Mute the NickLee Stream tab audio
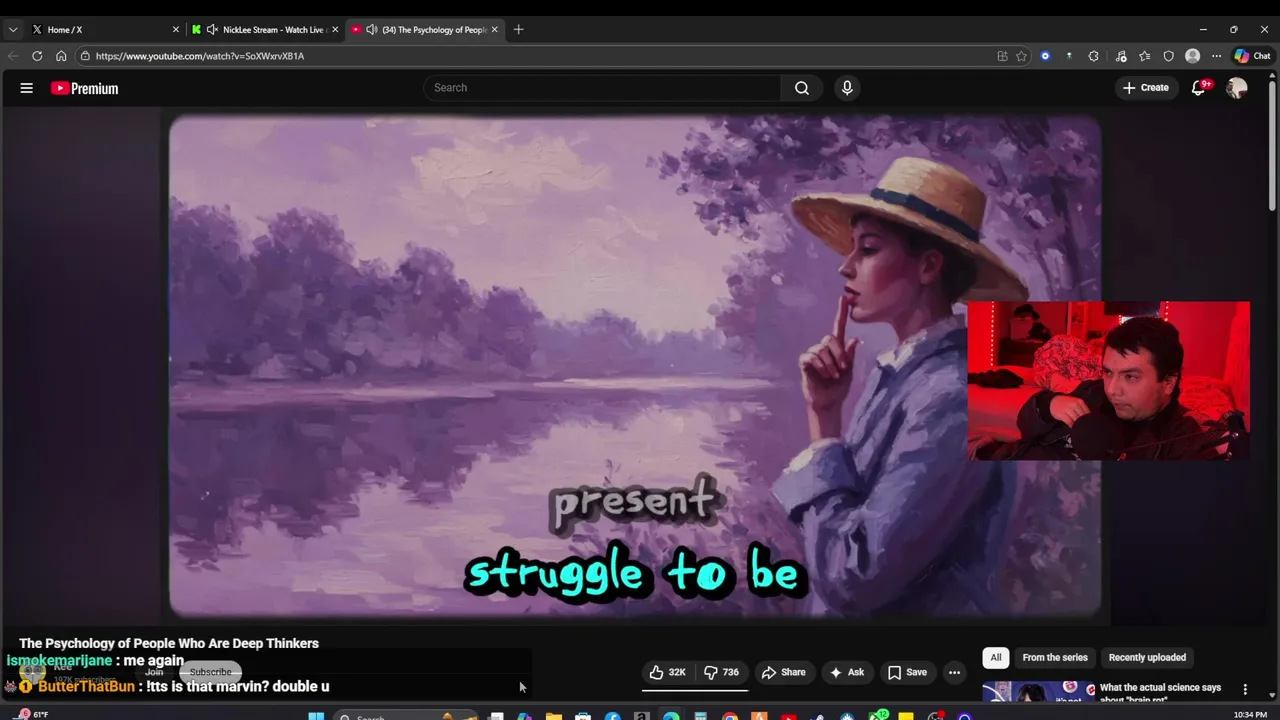 pyautogui.click(x=212, y=29)
